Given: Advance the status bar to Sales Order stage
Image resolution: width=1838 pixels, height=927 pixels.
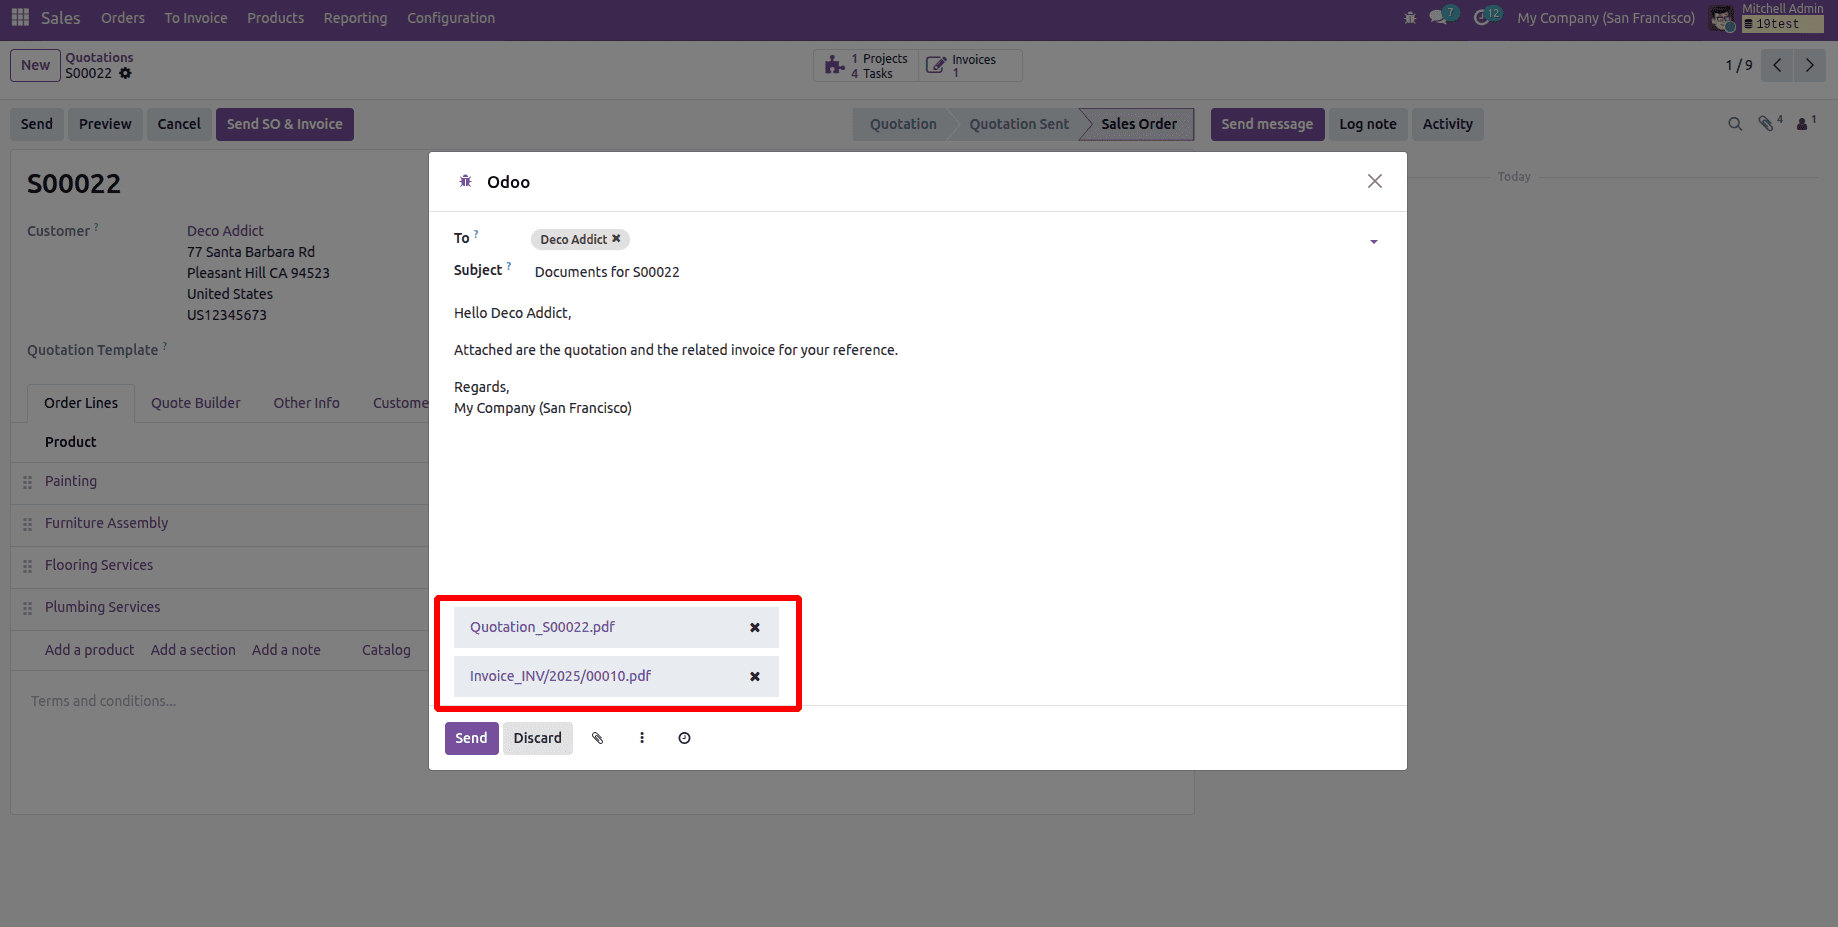Looking at the screenshot, I should click(x=1138, y=124).
